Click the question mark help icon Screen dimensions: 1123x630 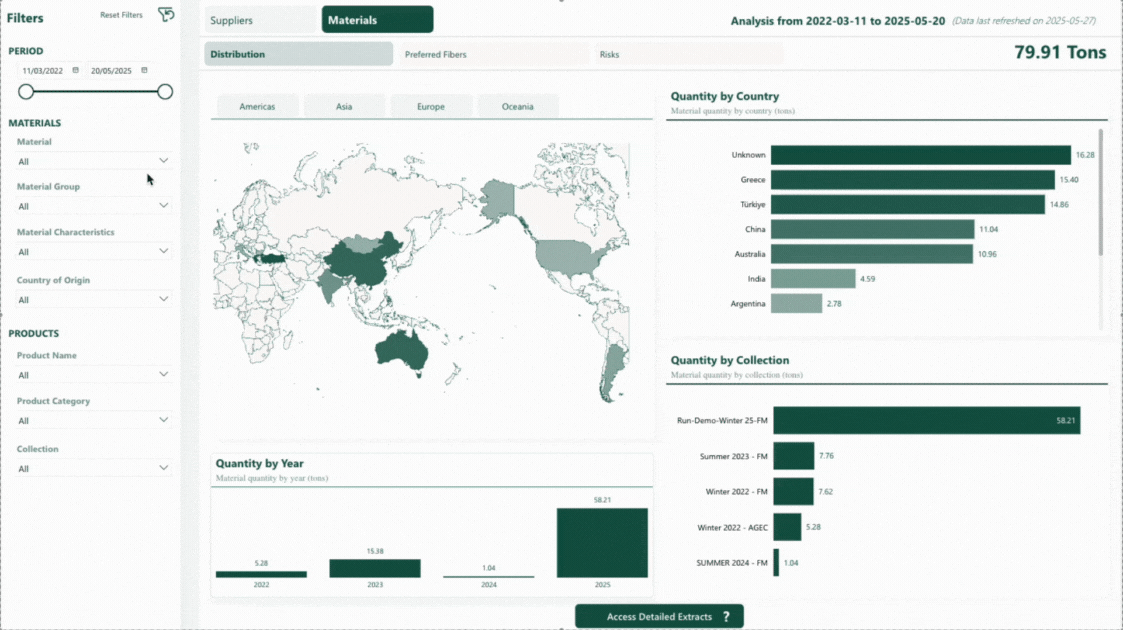click(726, 617)
